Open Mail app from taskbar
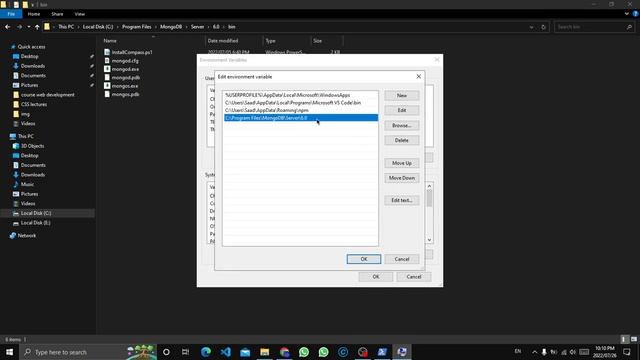Image resolution: width=640 pixels, height=360 pixels. point(245,352)
